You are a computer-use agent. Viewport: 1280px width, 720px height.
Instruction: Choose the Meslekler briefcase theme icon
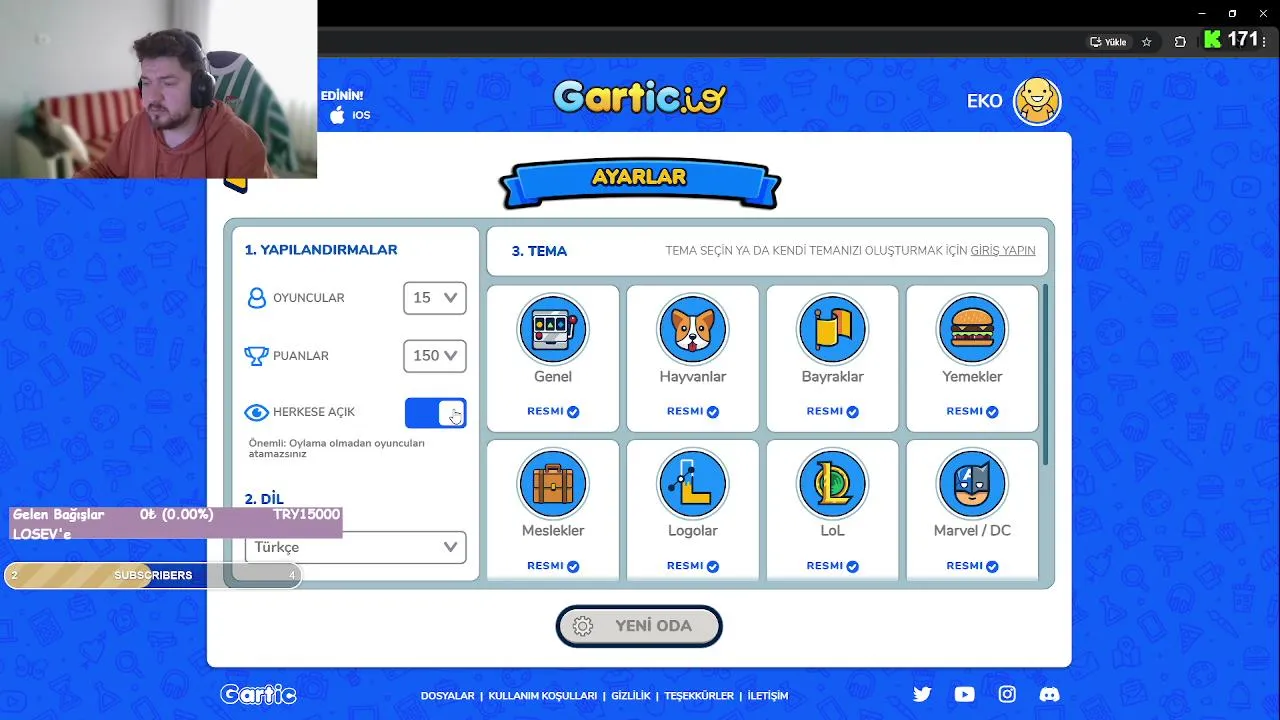pyautogui.click(x=553, y=484)
